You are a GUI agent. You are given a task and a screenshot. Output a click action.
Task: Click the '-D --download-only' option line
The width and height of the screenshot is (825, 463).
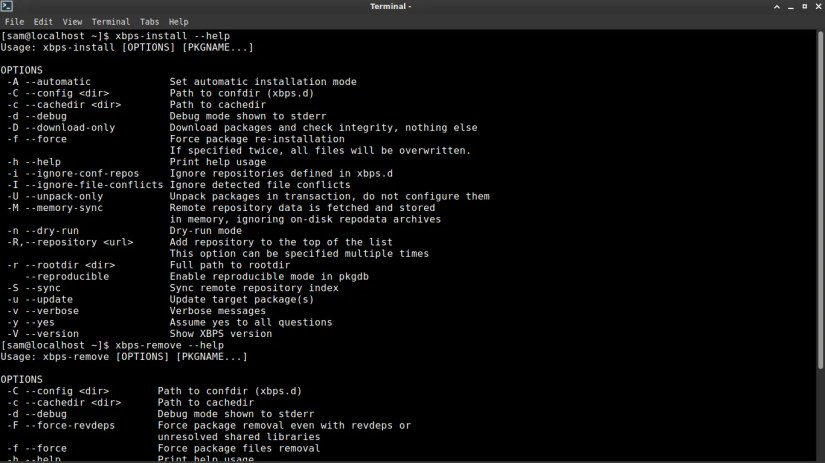pyautogui.click(x=242, y=127)
